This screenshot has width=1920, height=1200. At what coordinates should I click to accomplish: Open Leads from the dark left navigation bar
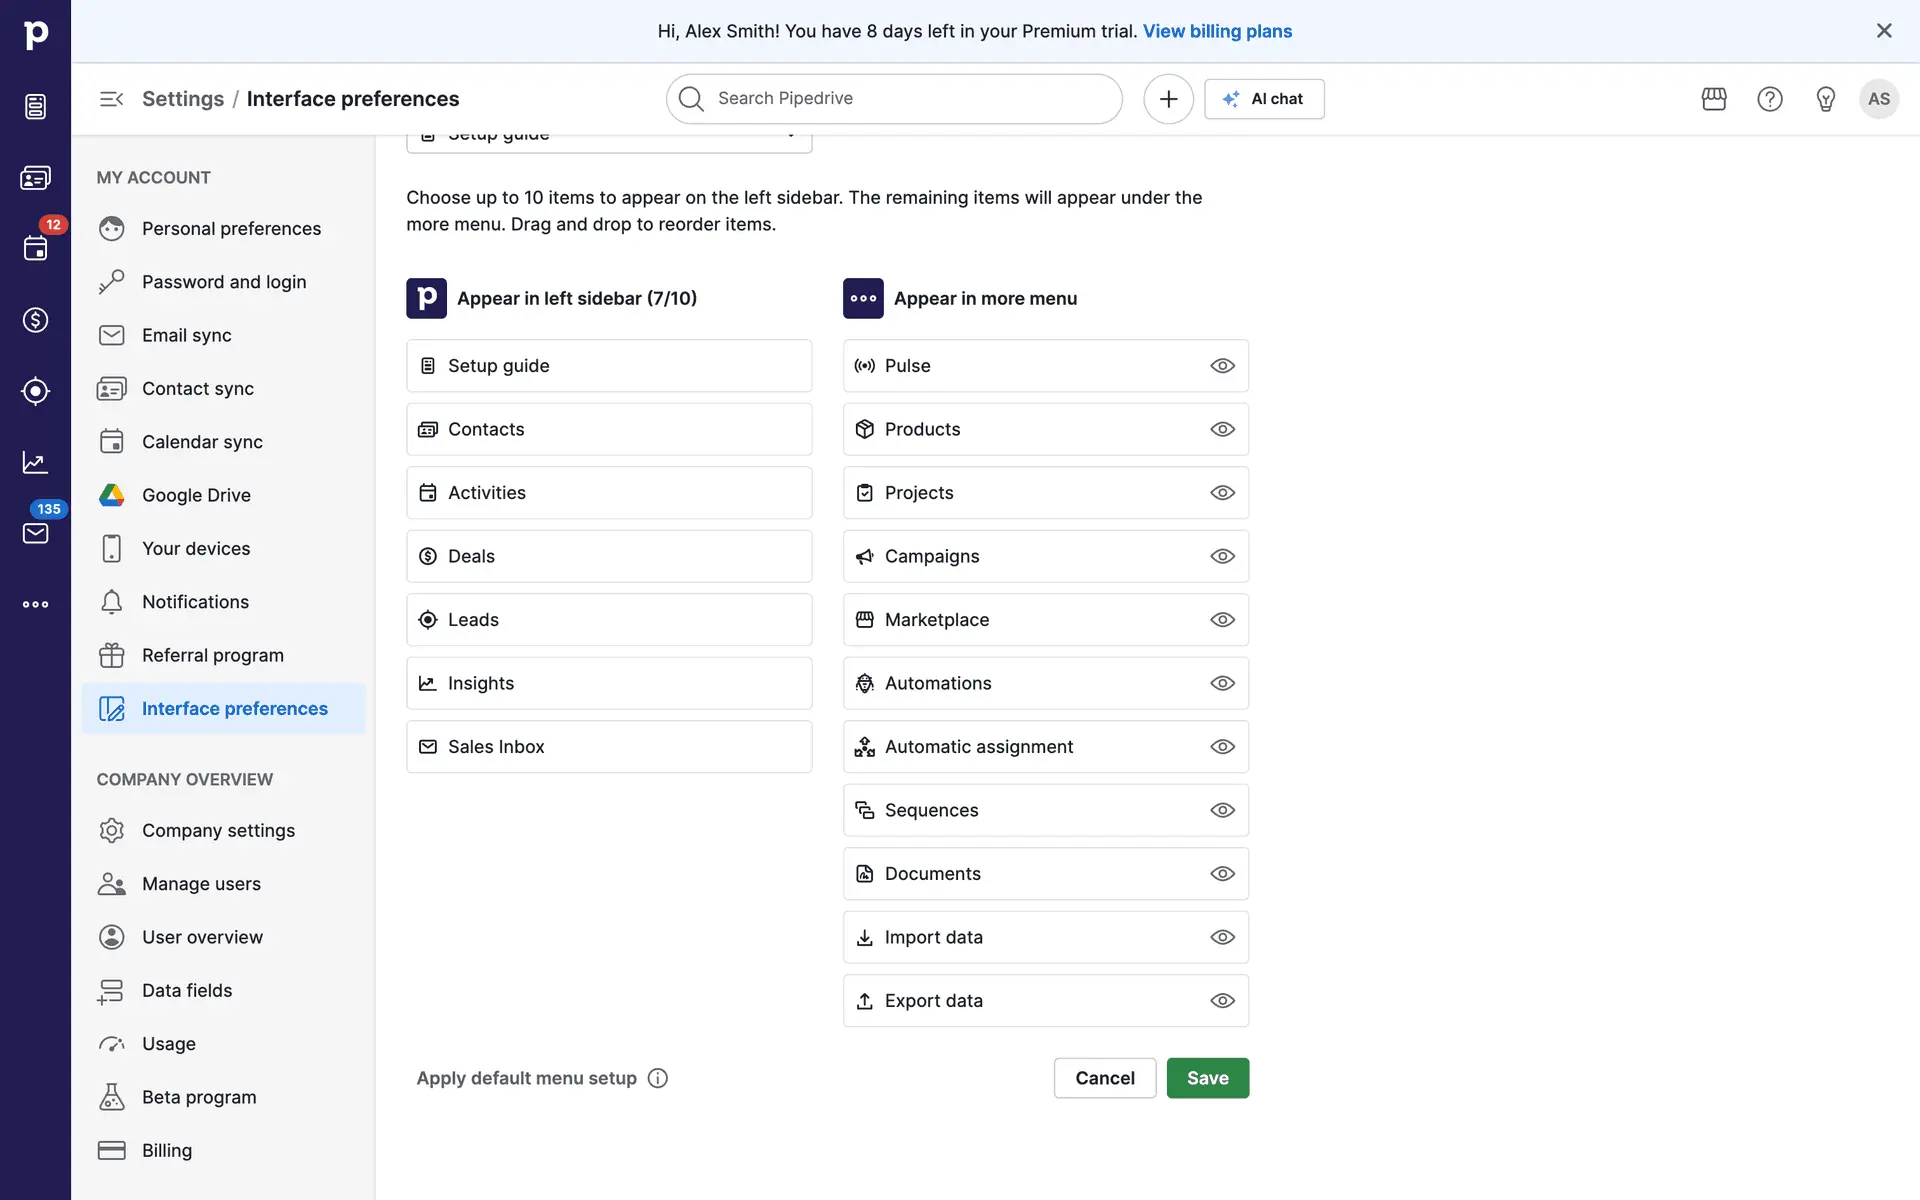(x=35, y=391)
